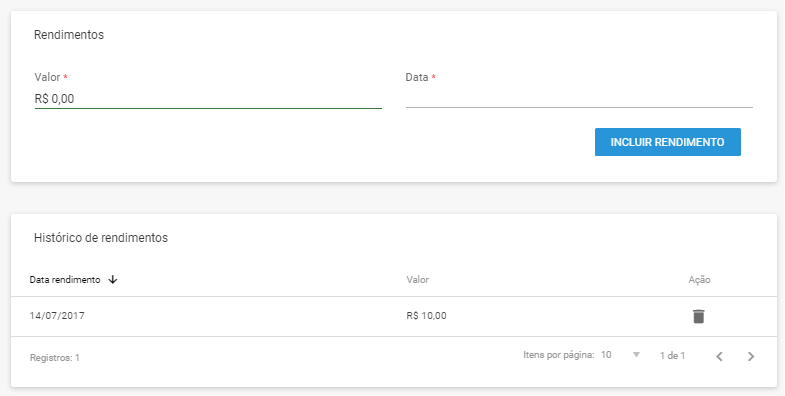Click INCLUIR RENDIMENTO button
This screenshot has width=785, height=396.
pyautogui.click(x=667, y=142)
